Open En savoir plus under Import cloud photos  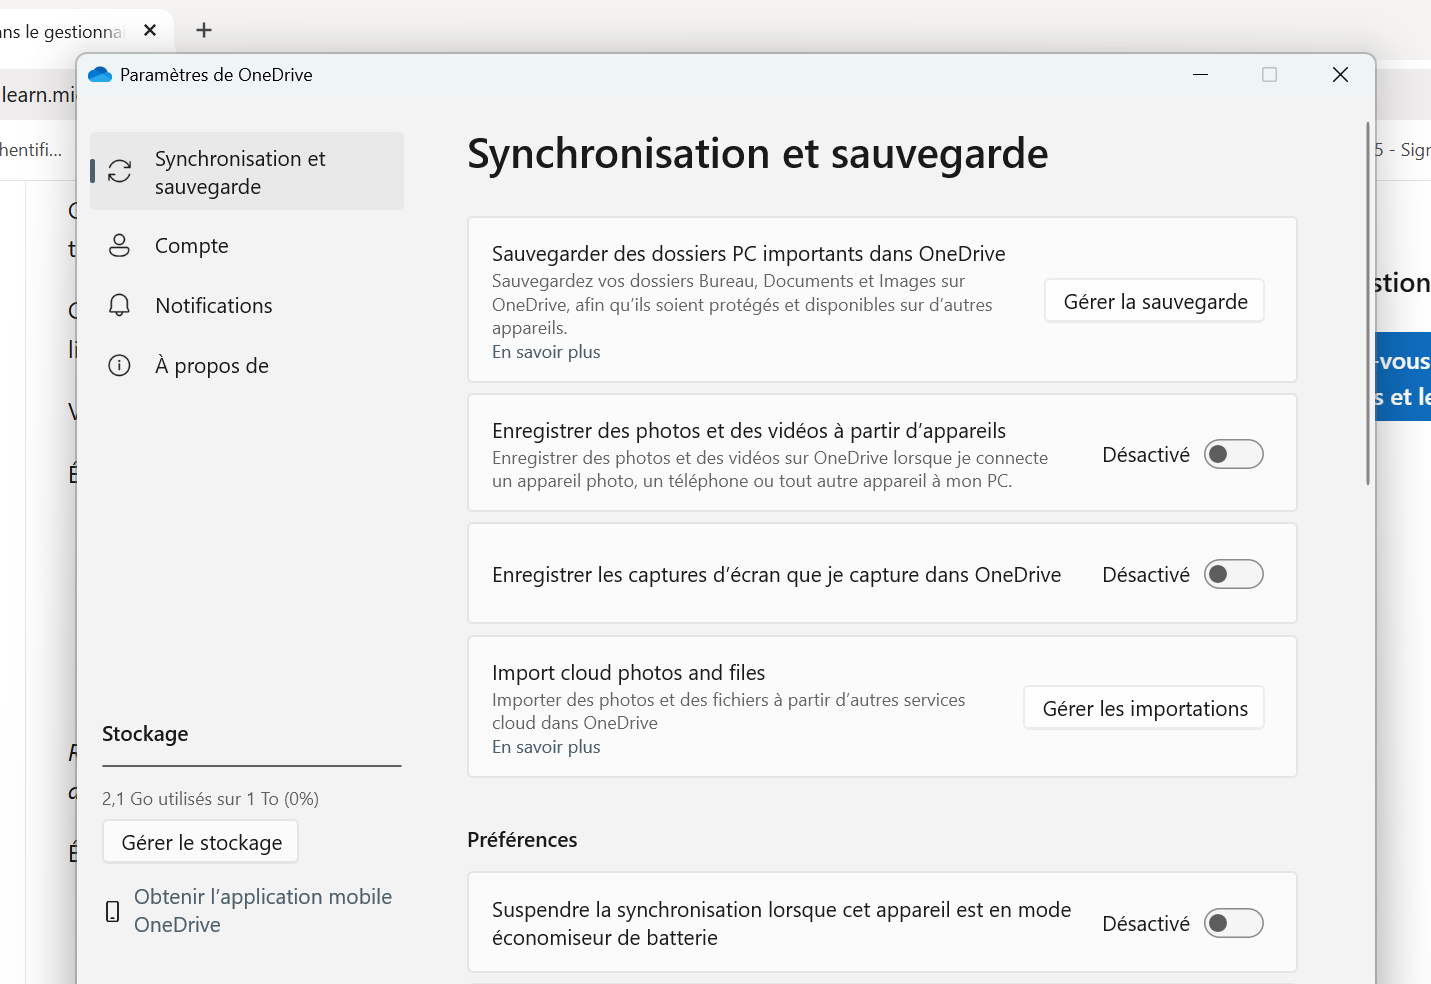(546, 747)
